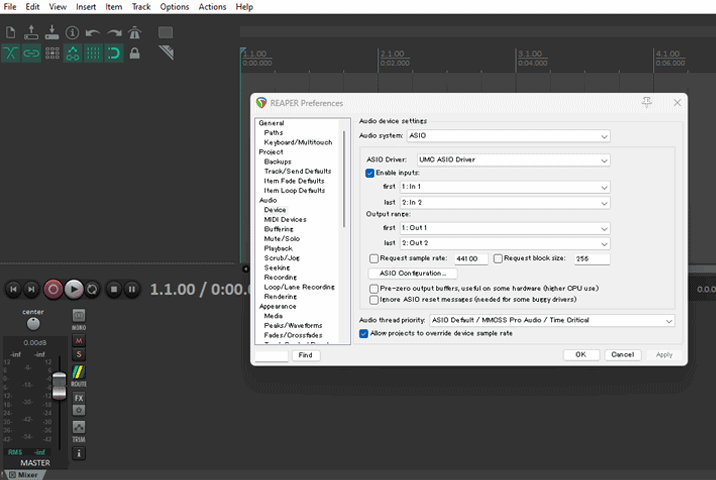
Task: Toggle ripple editing grid icon
Action: (52, 53)
